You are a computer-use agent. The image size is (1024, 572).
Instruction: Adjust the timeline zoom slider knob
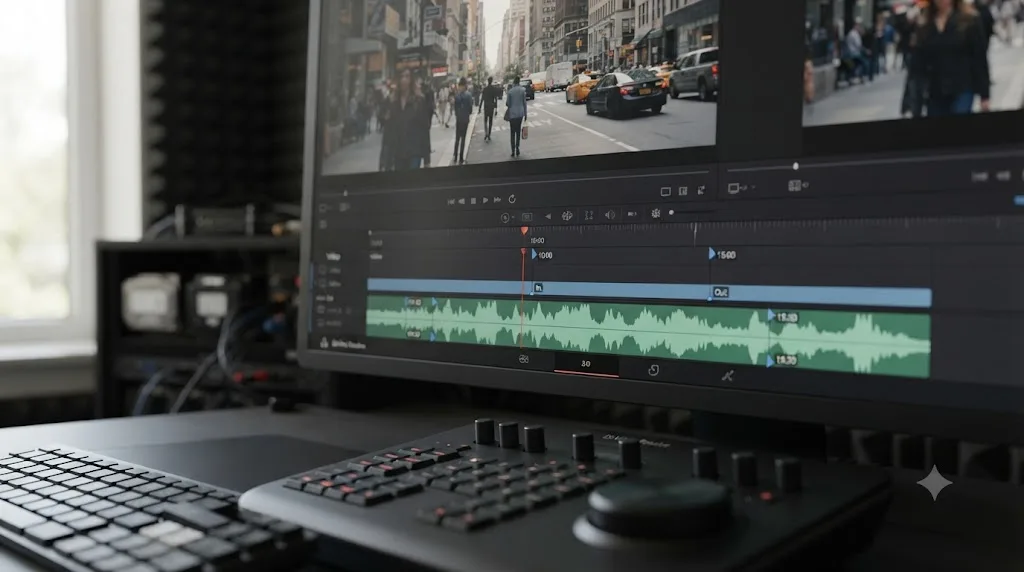pyautogui.click(x=671, y=212)
